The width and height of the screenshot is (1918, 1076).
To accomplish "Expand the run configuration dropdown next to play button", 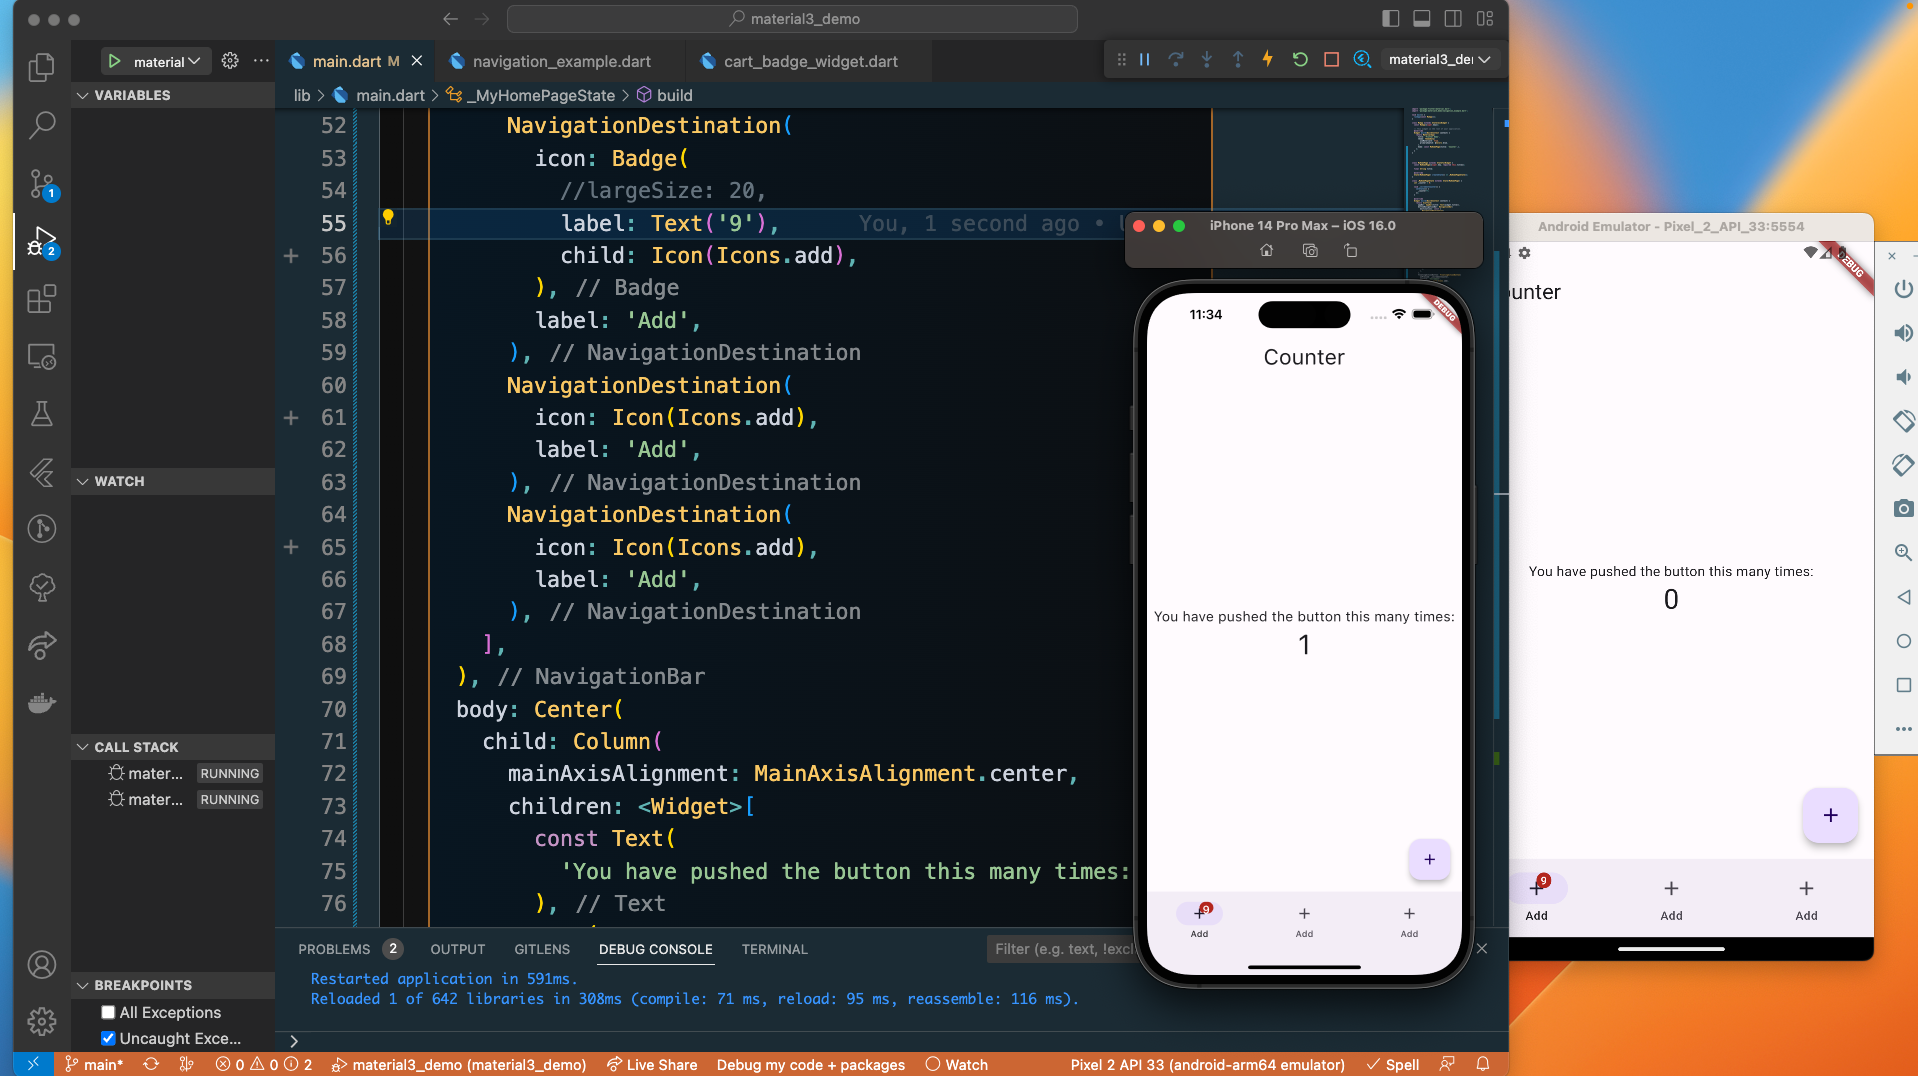I will point(194,61).
